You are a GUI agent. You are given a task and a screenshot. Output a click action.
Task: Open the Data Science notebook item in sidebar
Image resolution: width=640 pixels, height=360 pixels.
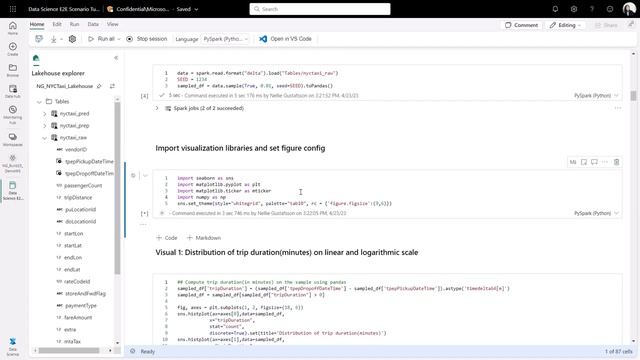click(x=13, y=190)
